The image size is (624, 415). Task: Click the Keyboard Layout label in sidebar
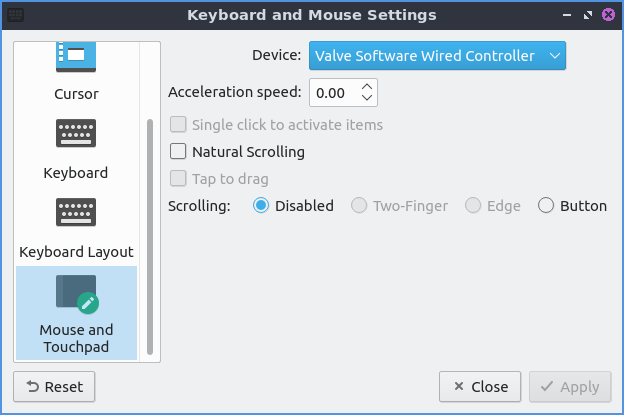(x=76, y=252)
